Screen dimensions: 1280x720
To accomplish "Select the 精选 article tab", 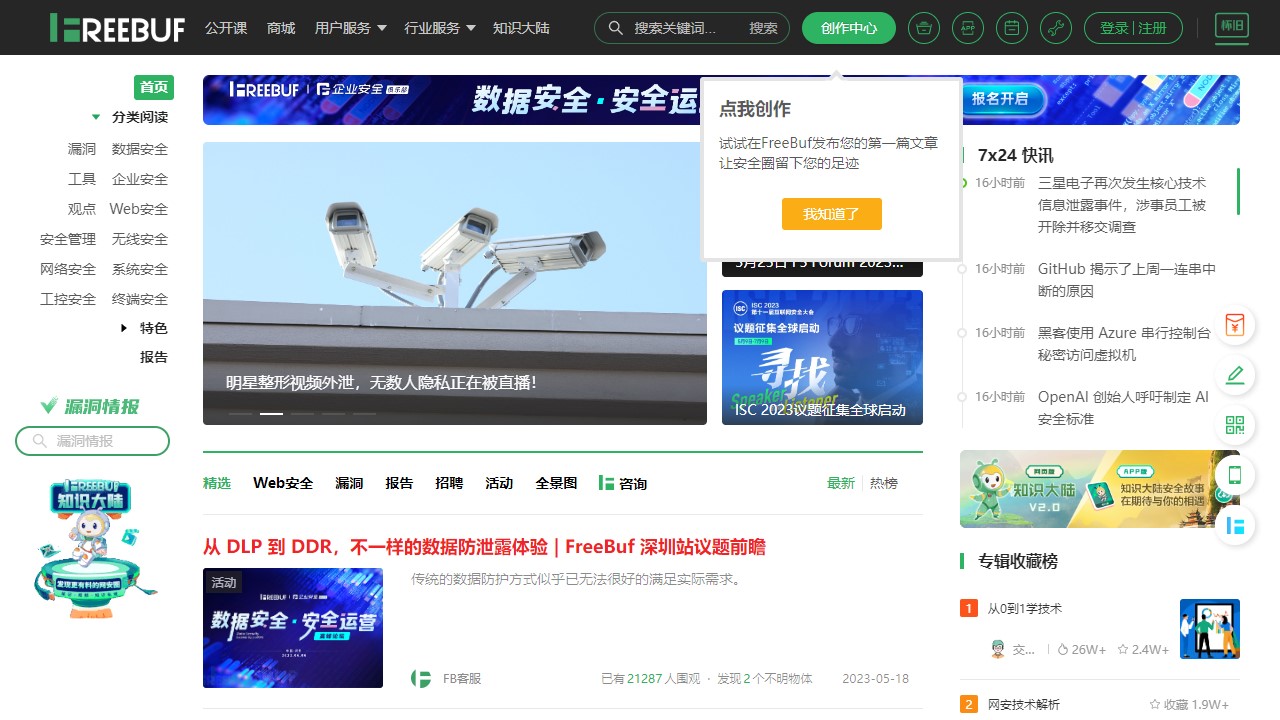I will (217, 483).
